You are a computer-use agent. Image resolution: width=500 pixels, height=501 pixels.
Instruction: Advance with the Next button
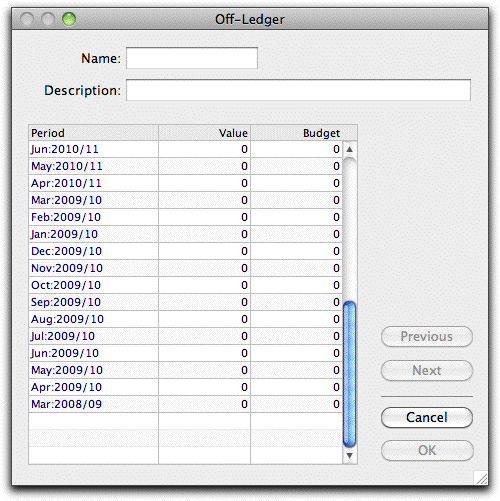(427, 370)
